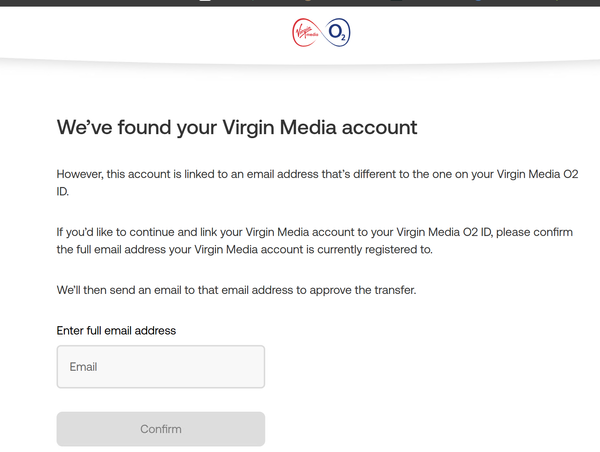This screenshot has height=452, width=600.
Task: Click the 'Email' placeholder text
Action: (83, 367)
